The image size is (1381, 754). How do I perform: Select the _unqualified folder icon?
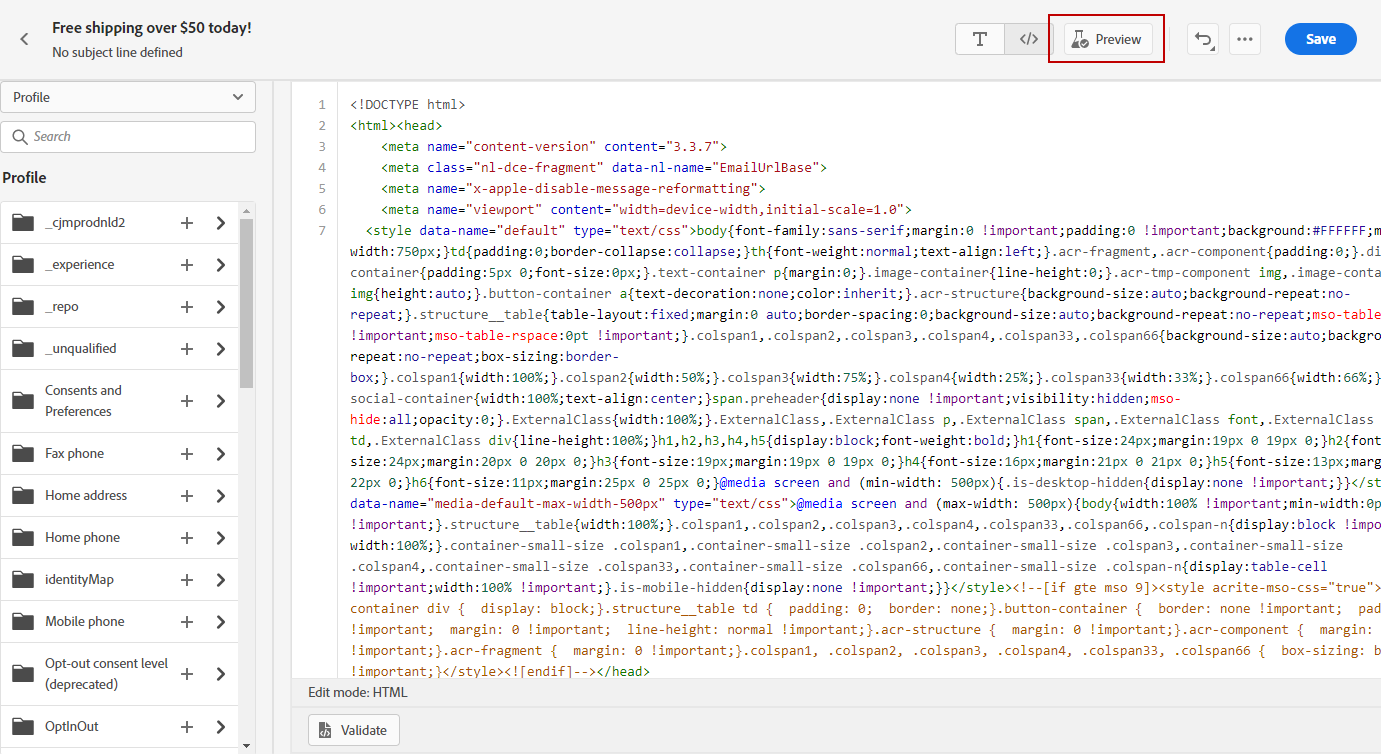coord(23,349)
